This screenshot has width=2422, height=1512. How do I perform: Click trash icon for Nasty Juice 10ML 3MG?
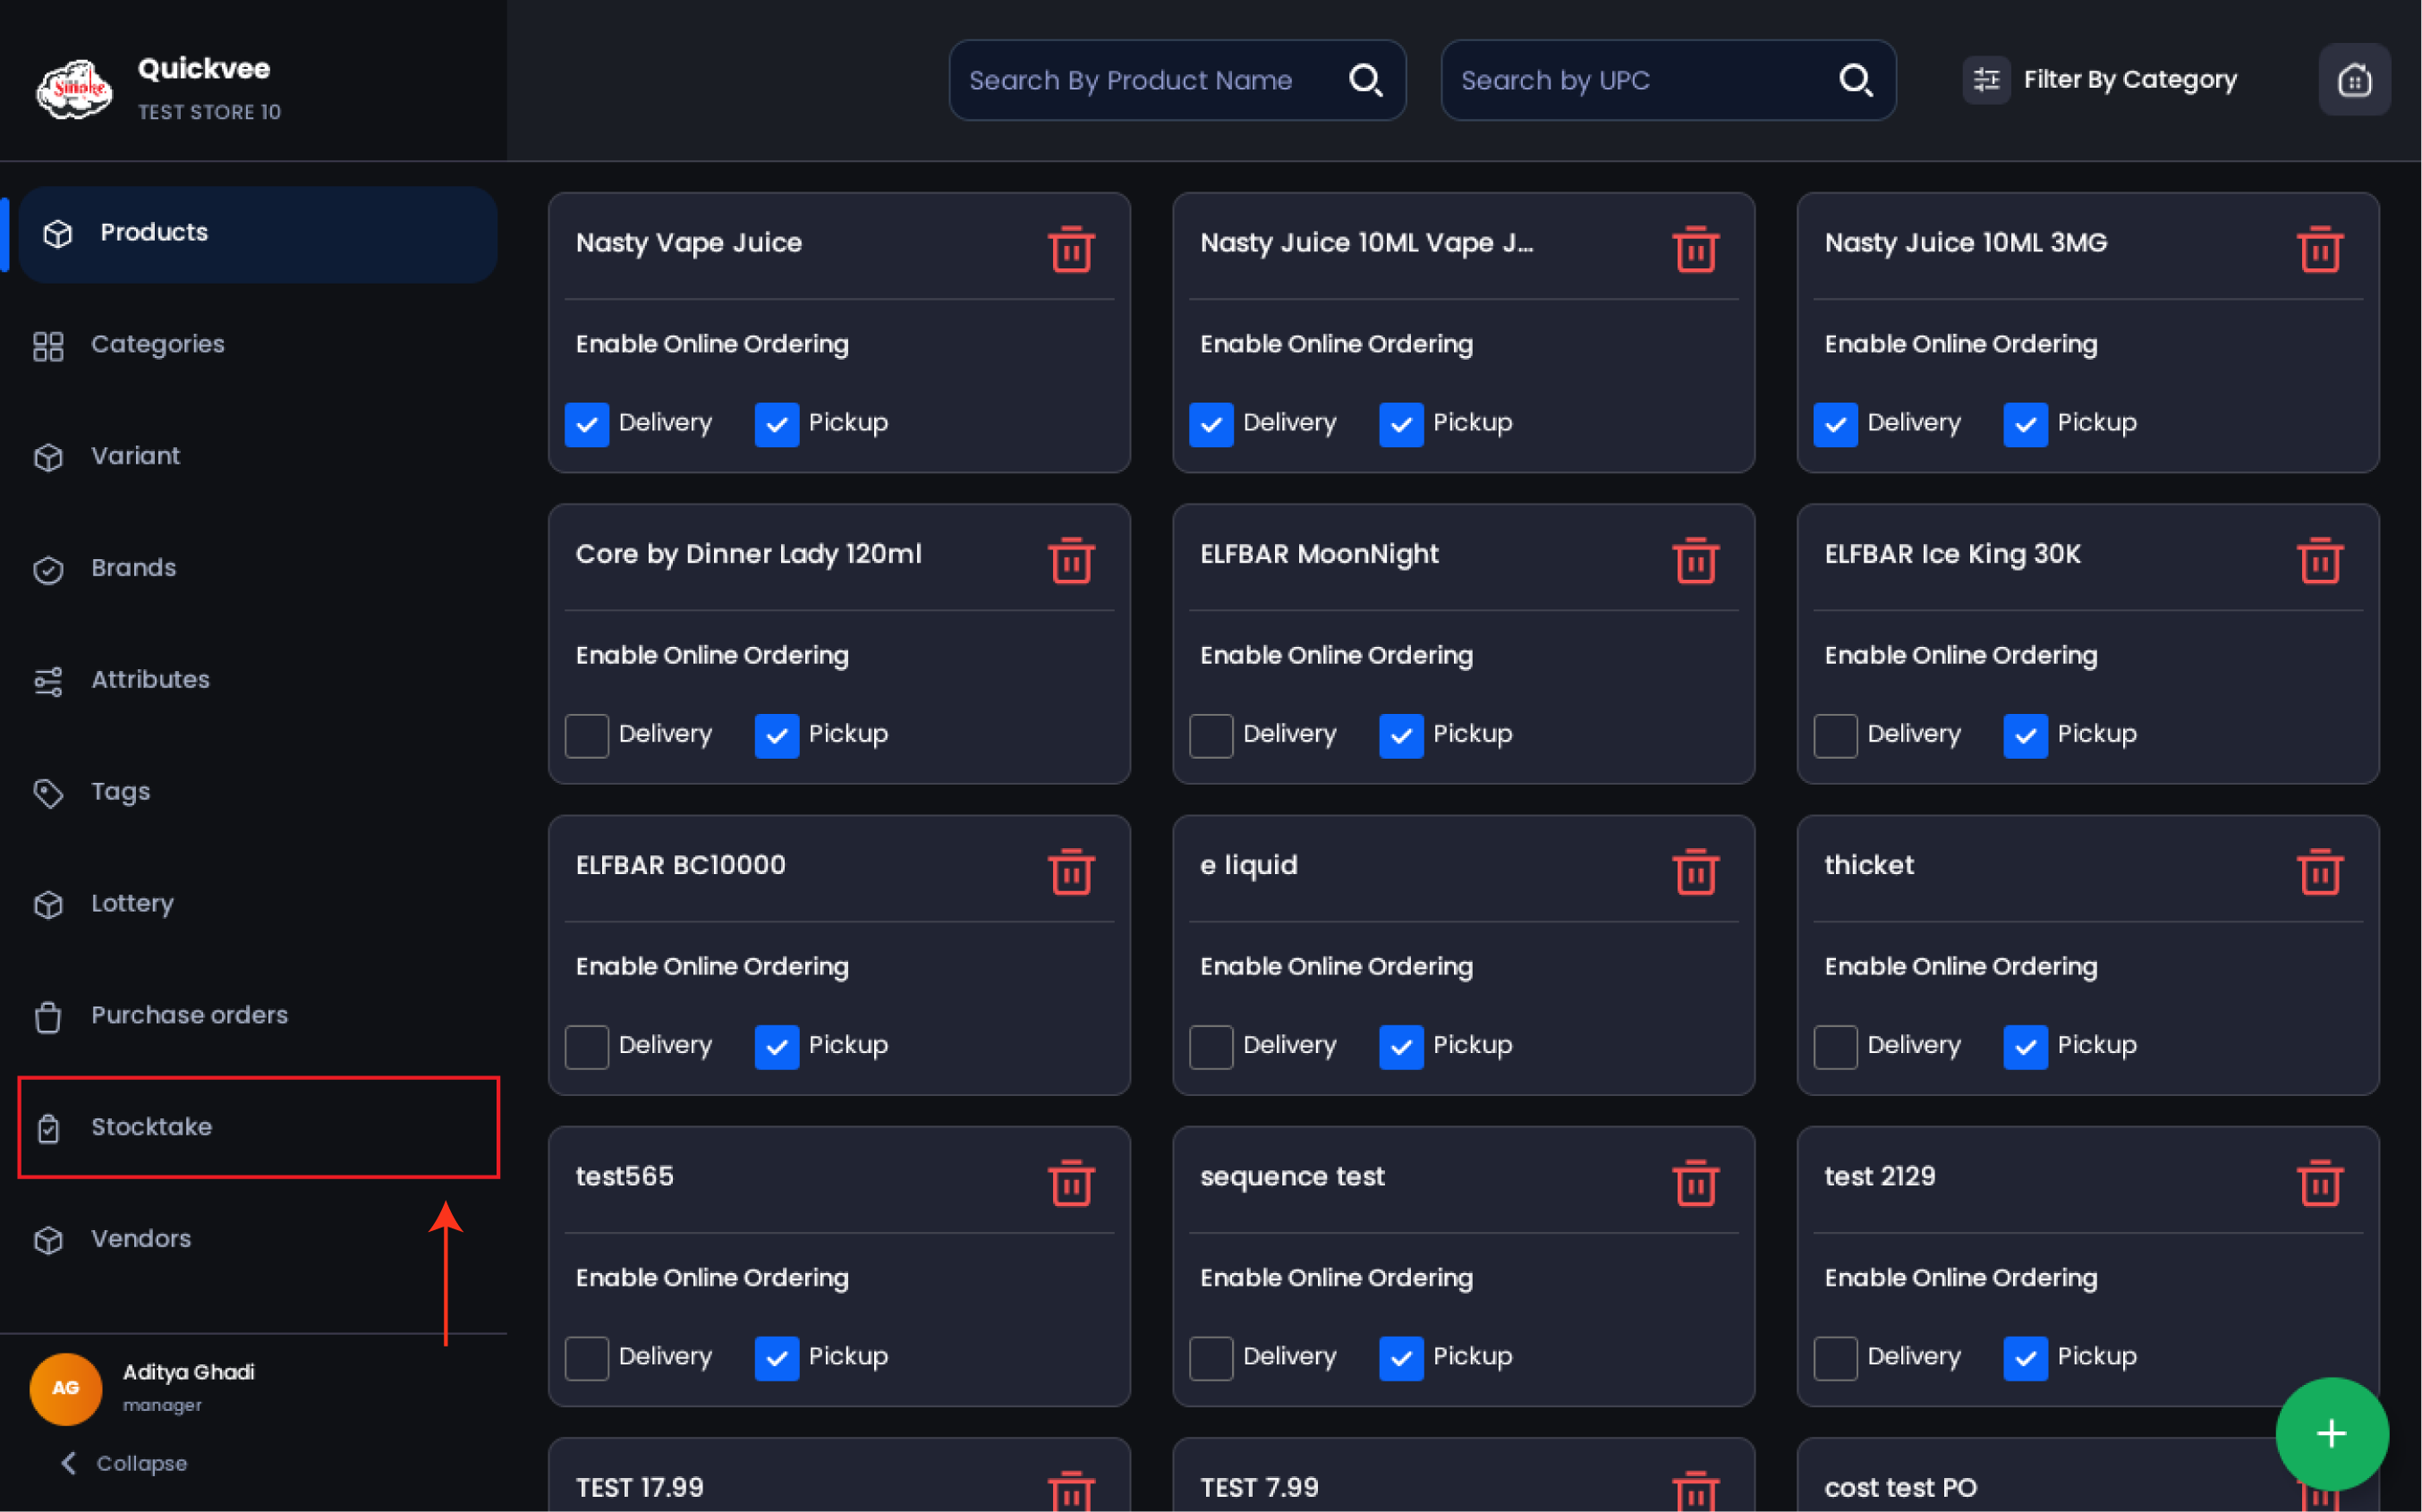[x=2320, y=248]
